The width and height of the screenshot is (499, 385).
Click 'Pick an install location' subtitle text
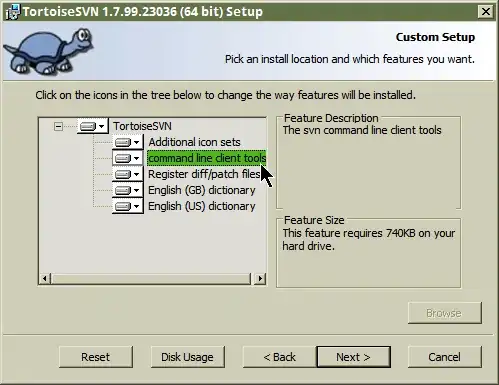[350, 59]
